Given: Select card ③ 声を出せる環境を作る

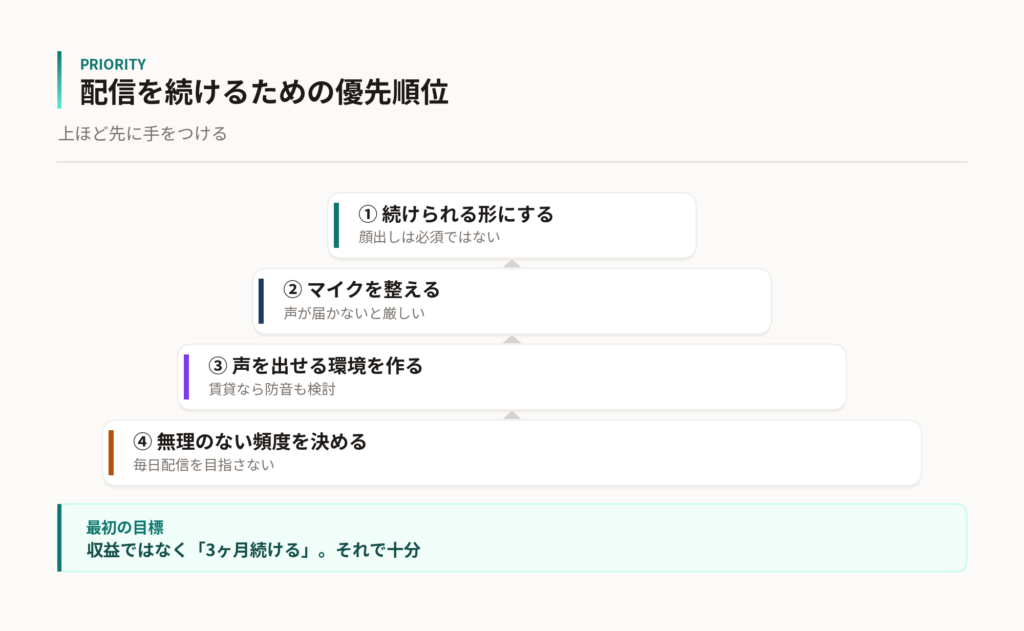Looking at the screenshot, I should pyautogui.click(x=512, y=377).
